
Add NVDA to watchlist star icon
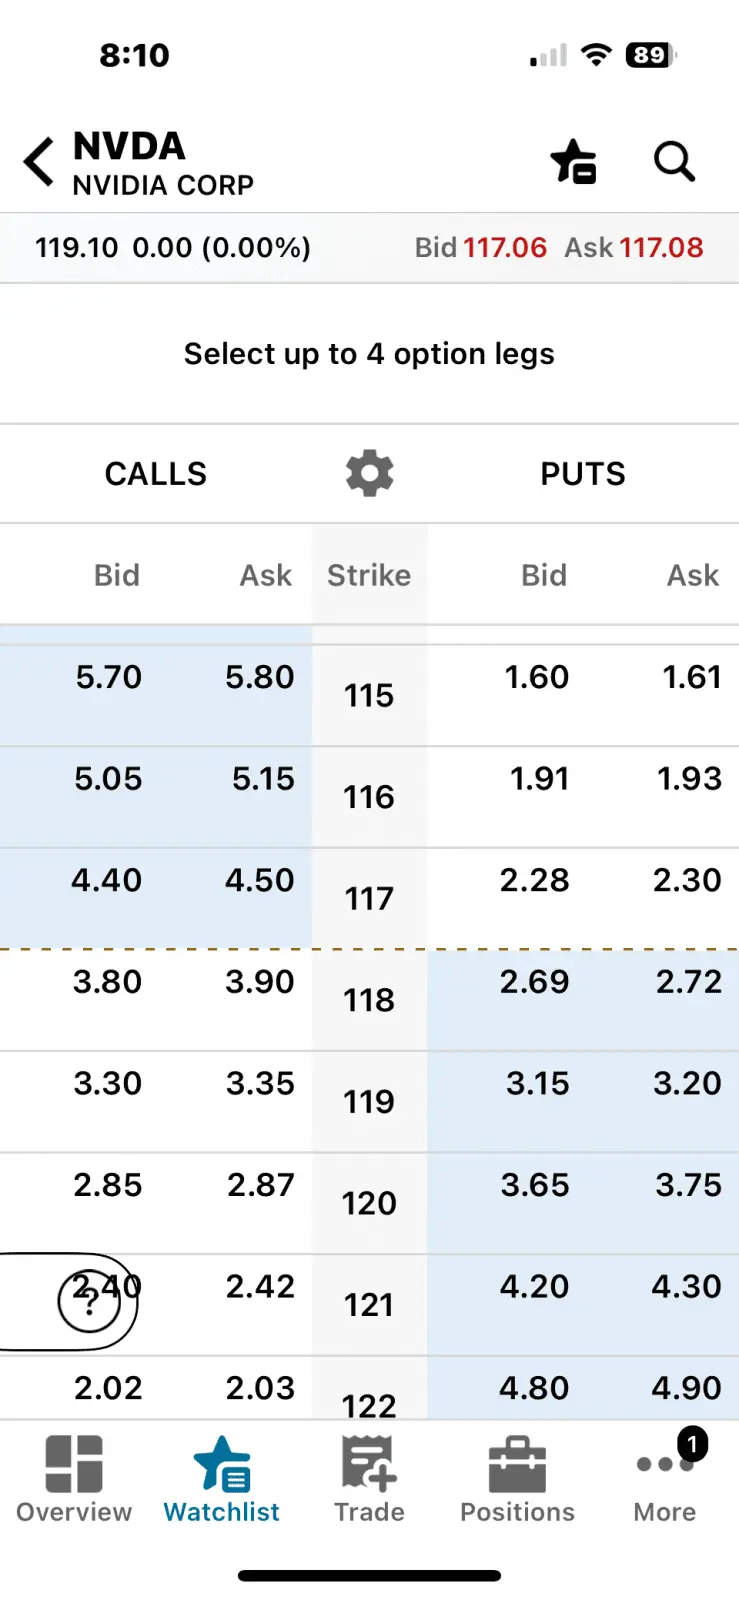[573, 162]
